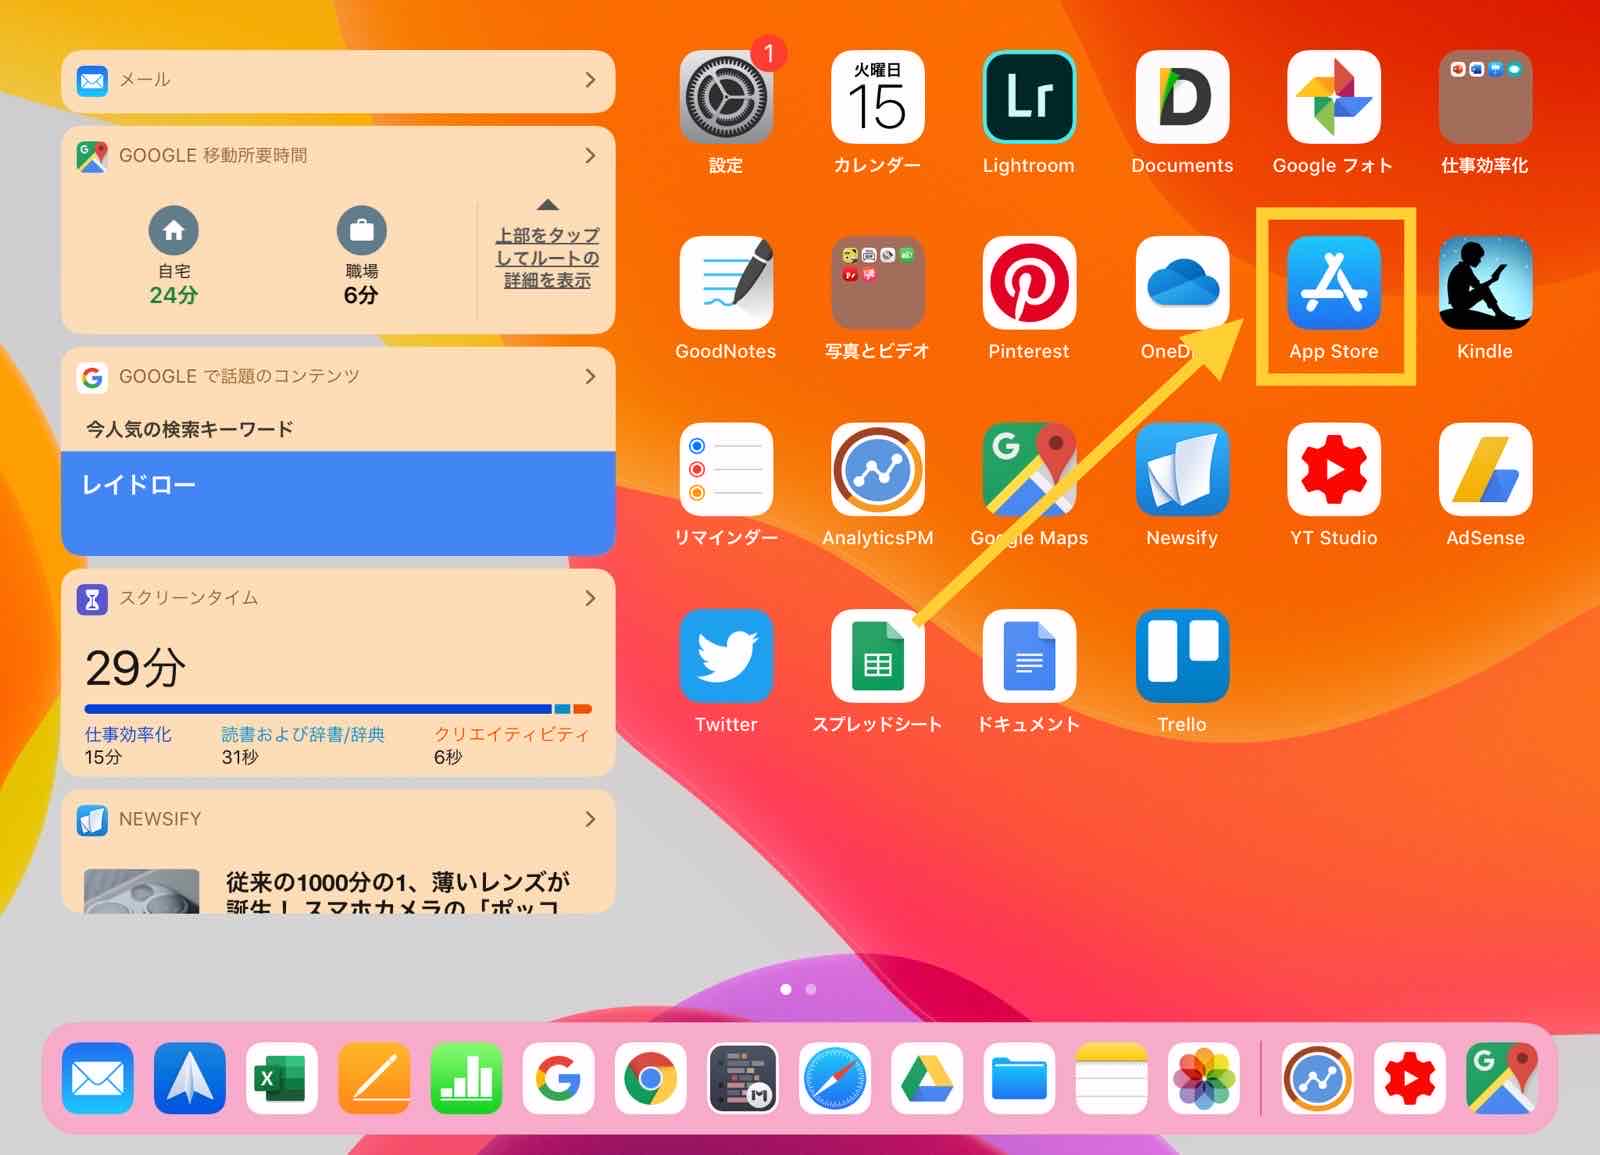Tap 今人気の検索キーワード heading
Viewport: 1600px width, 1155px height.
pos(190,429)
